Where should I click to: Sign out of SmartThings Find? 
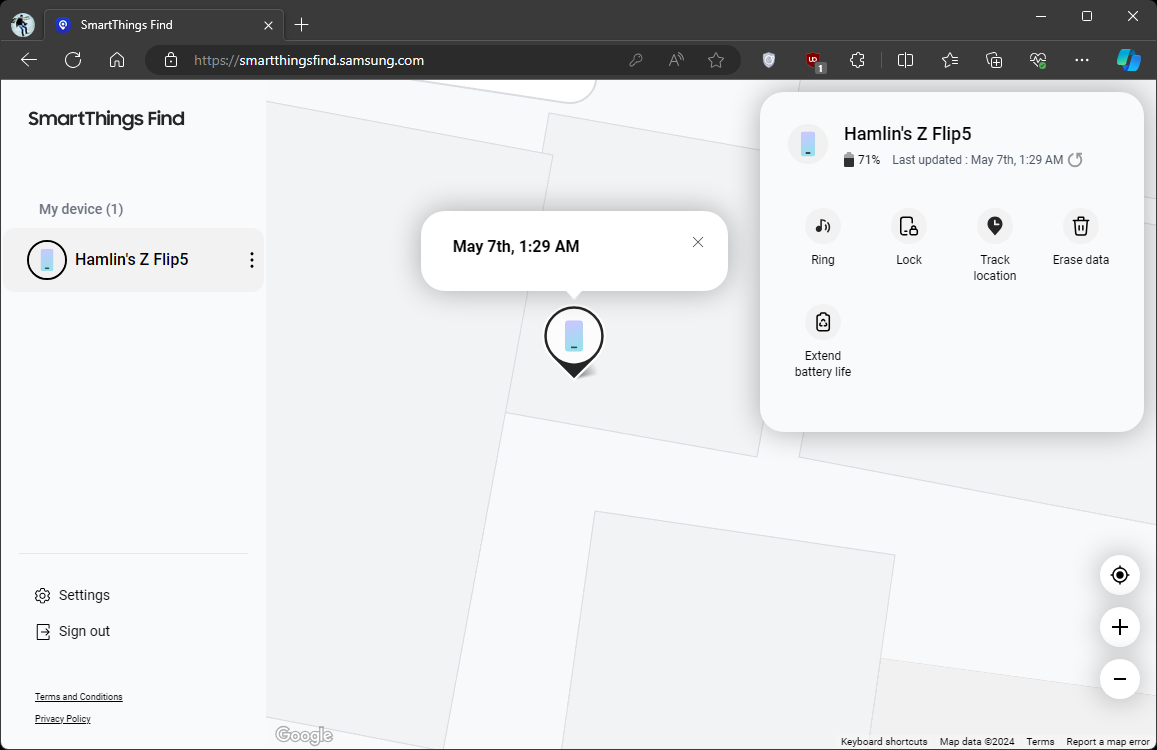(72, 631)
